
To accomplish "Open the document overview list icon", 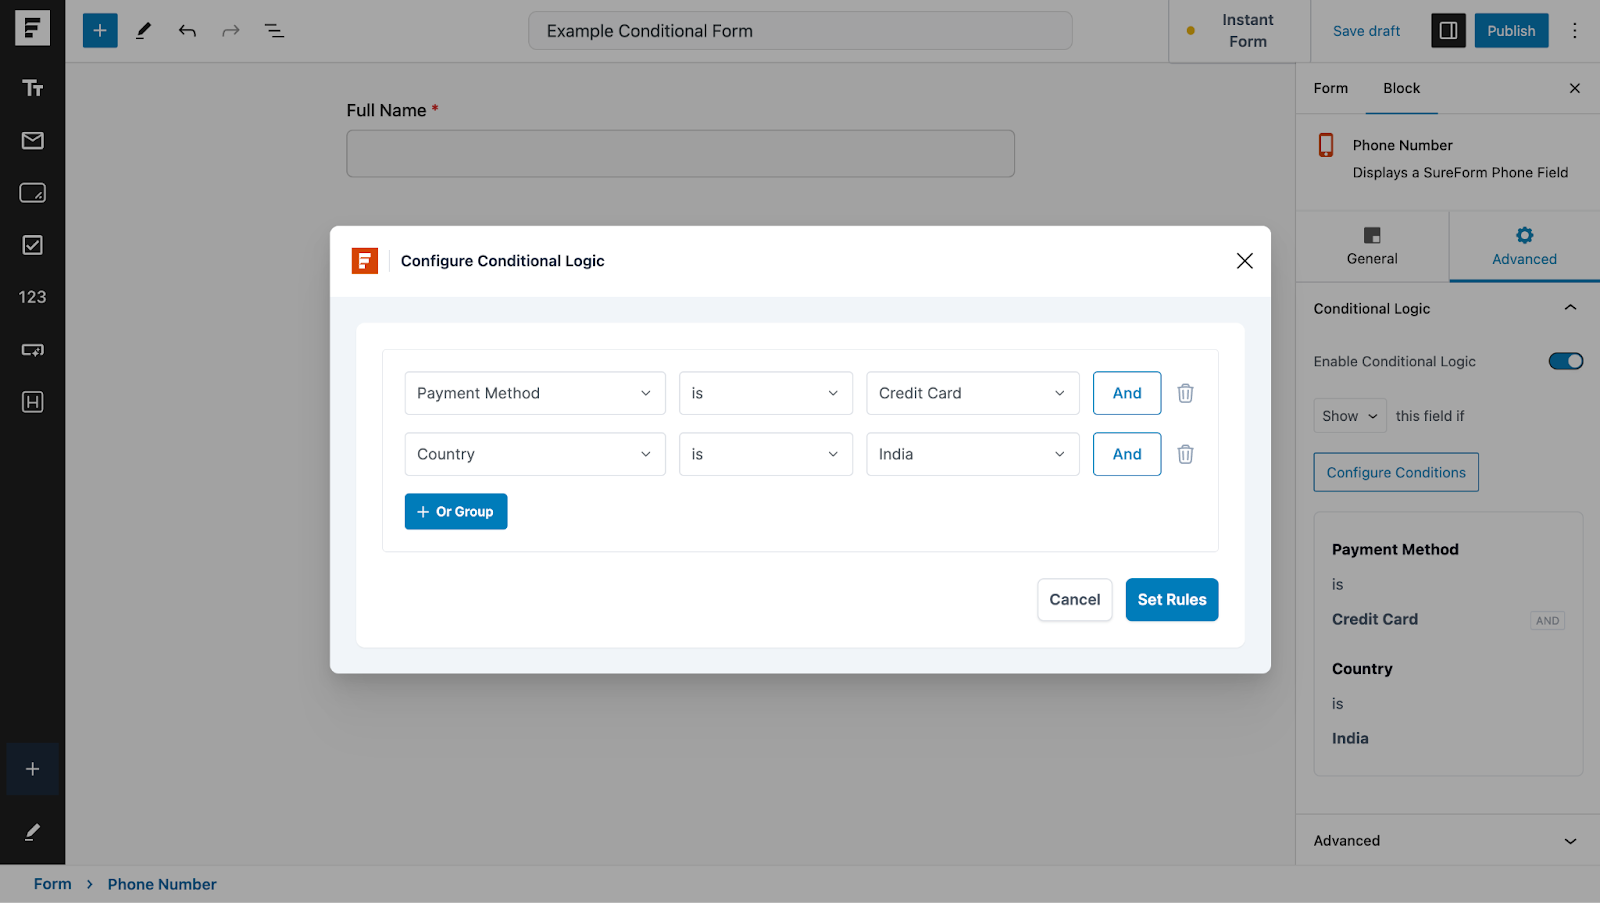I will coord(274,31).
